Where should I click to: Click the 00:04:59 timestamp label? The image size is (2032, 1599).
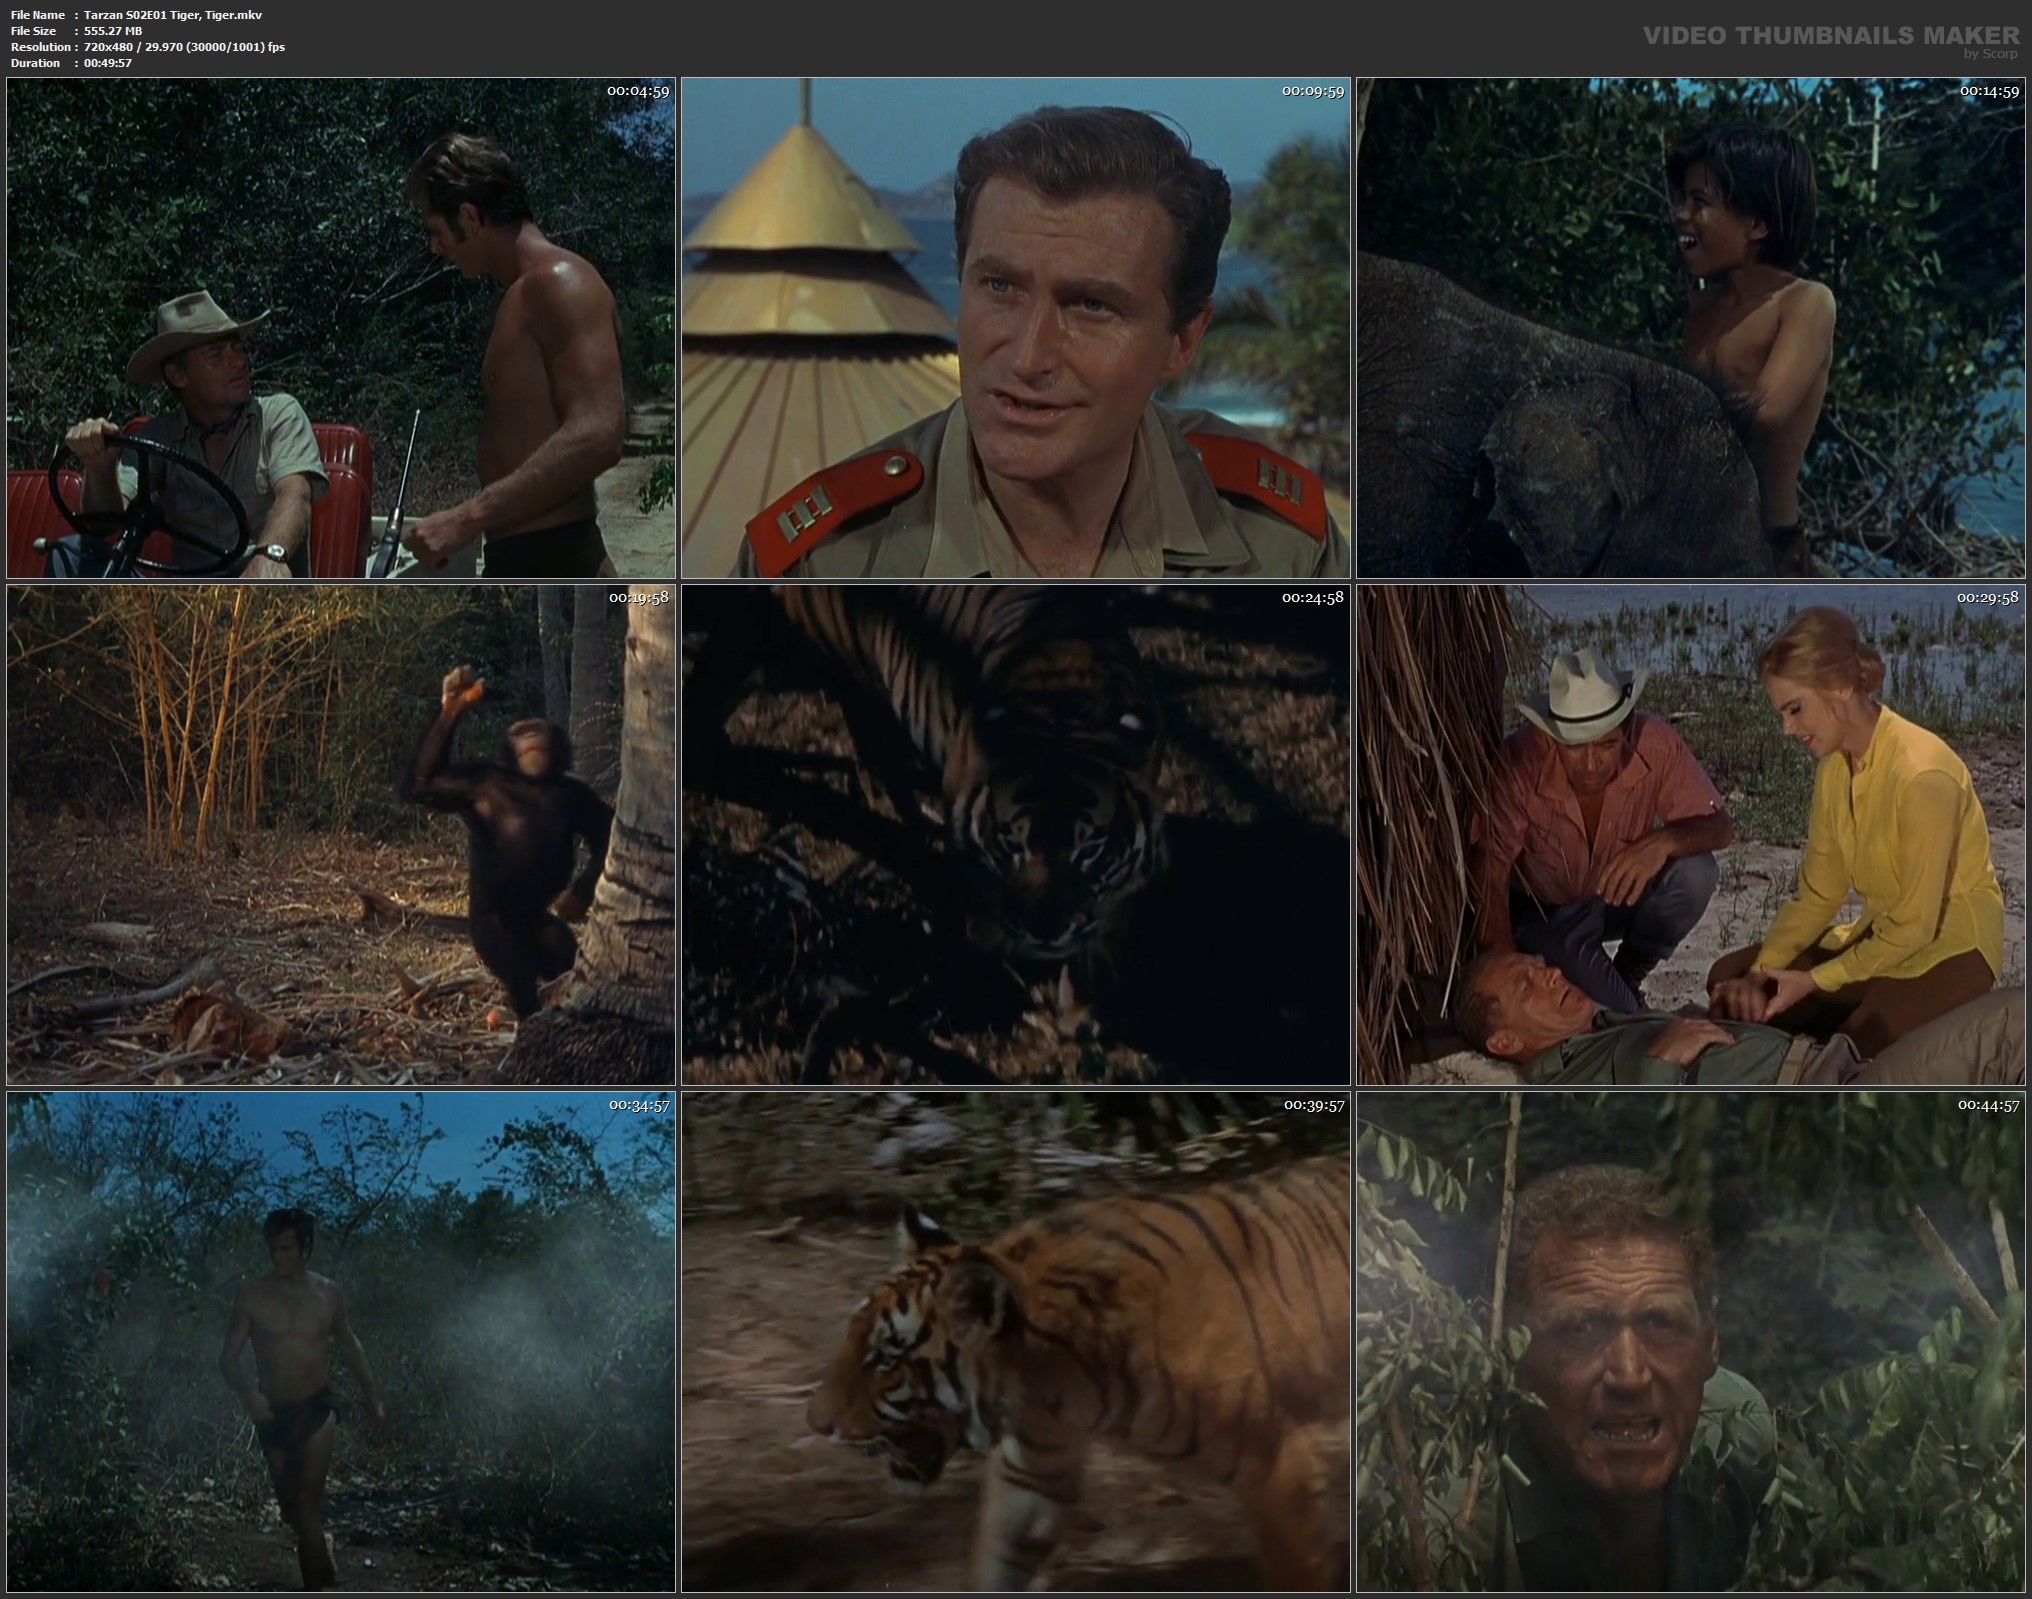point(638,91)
